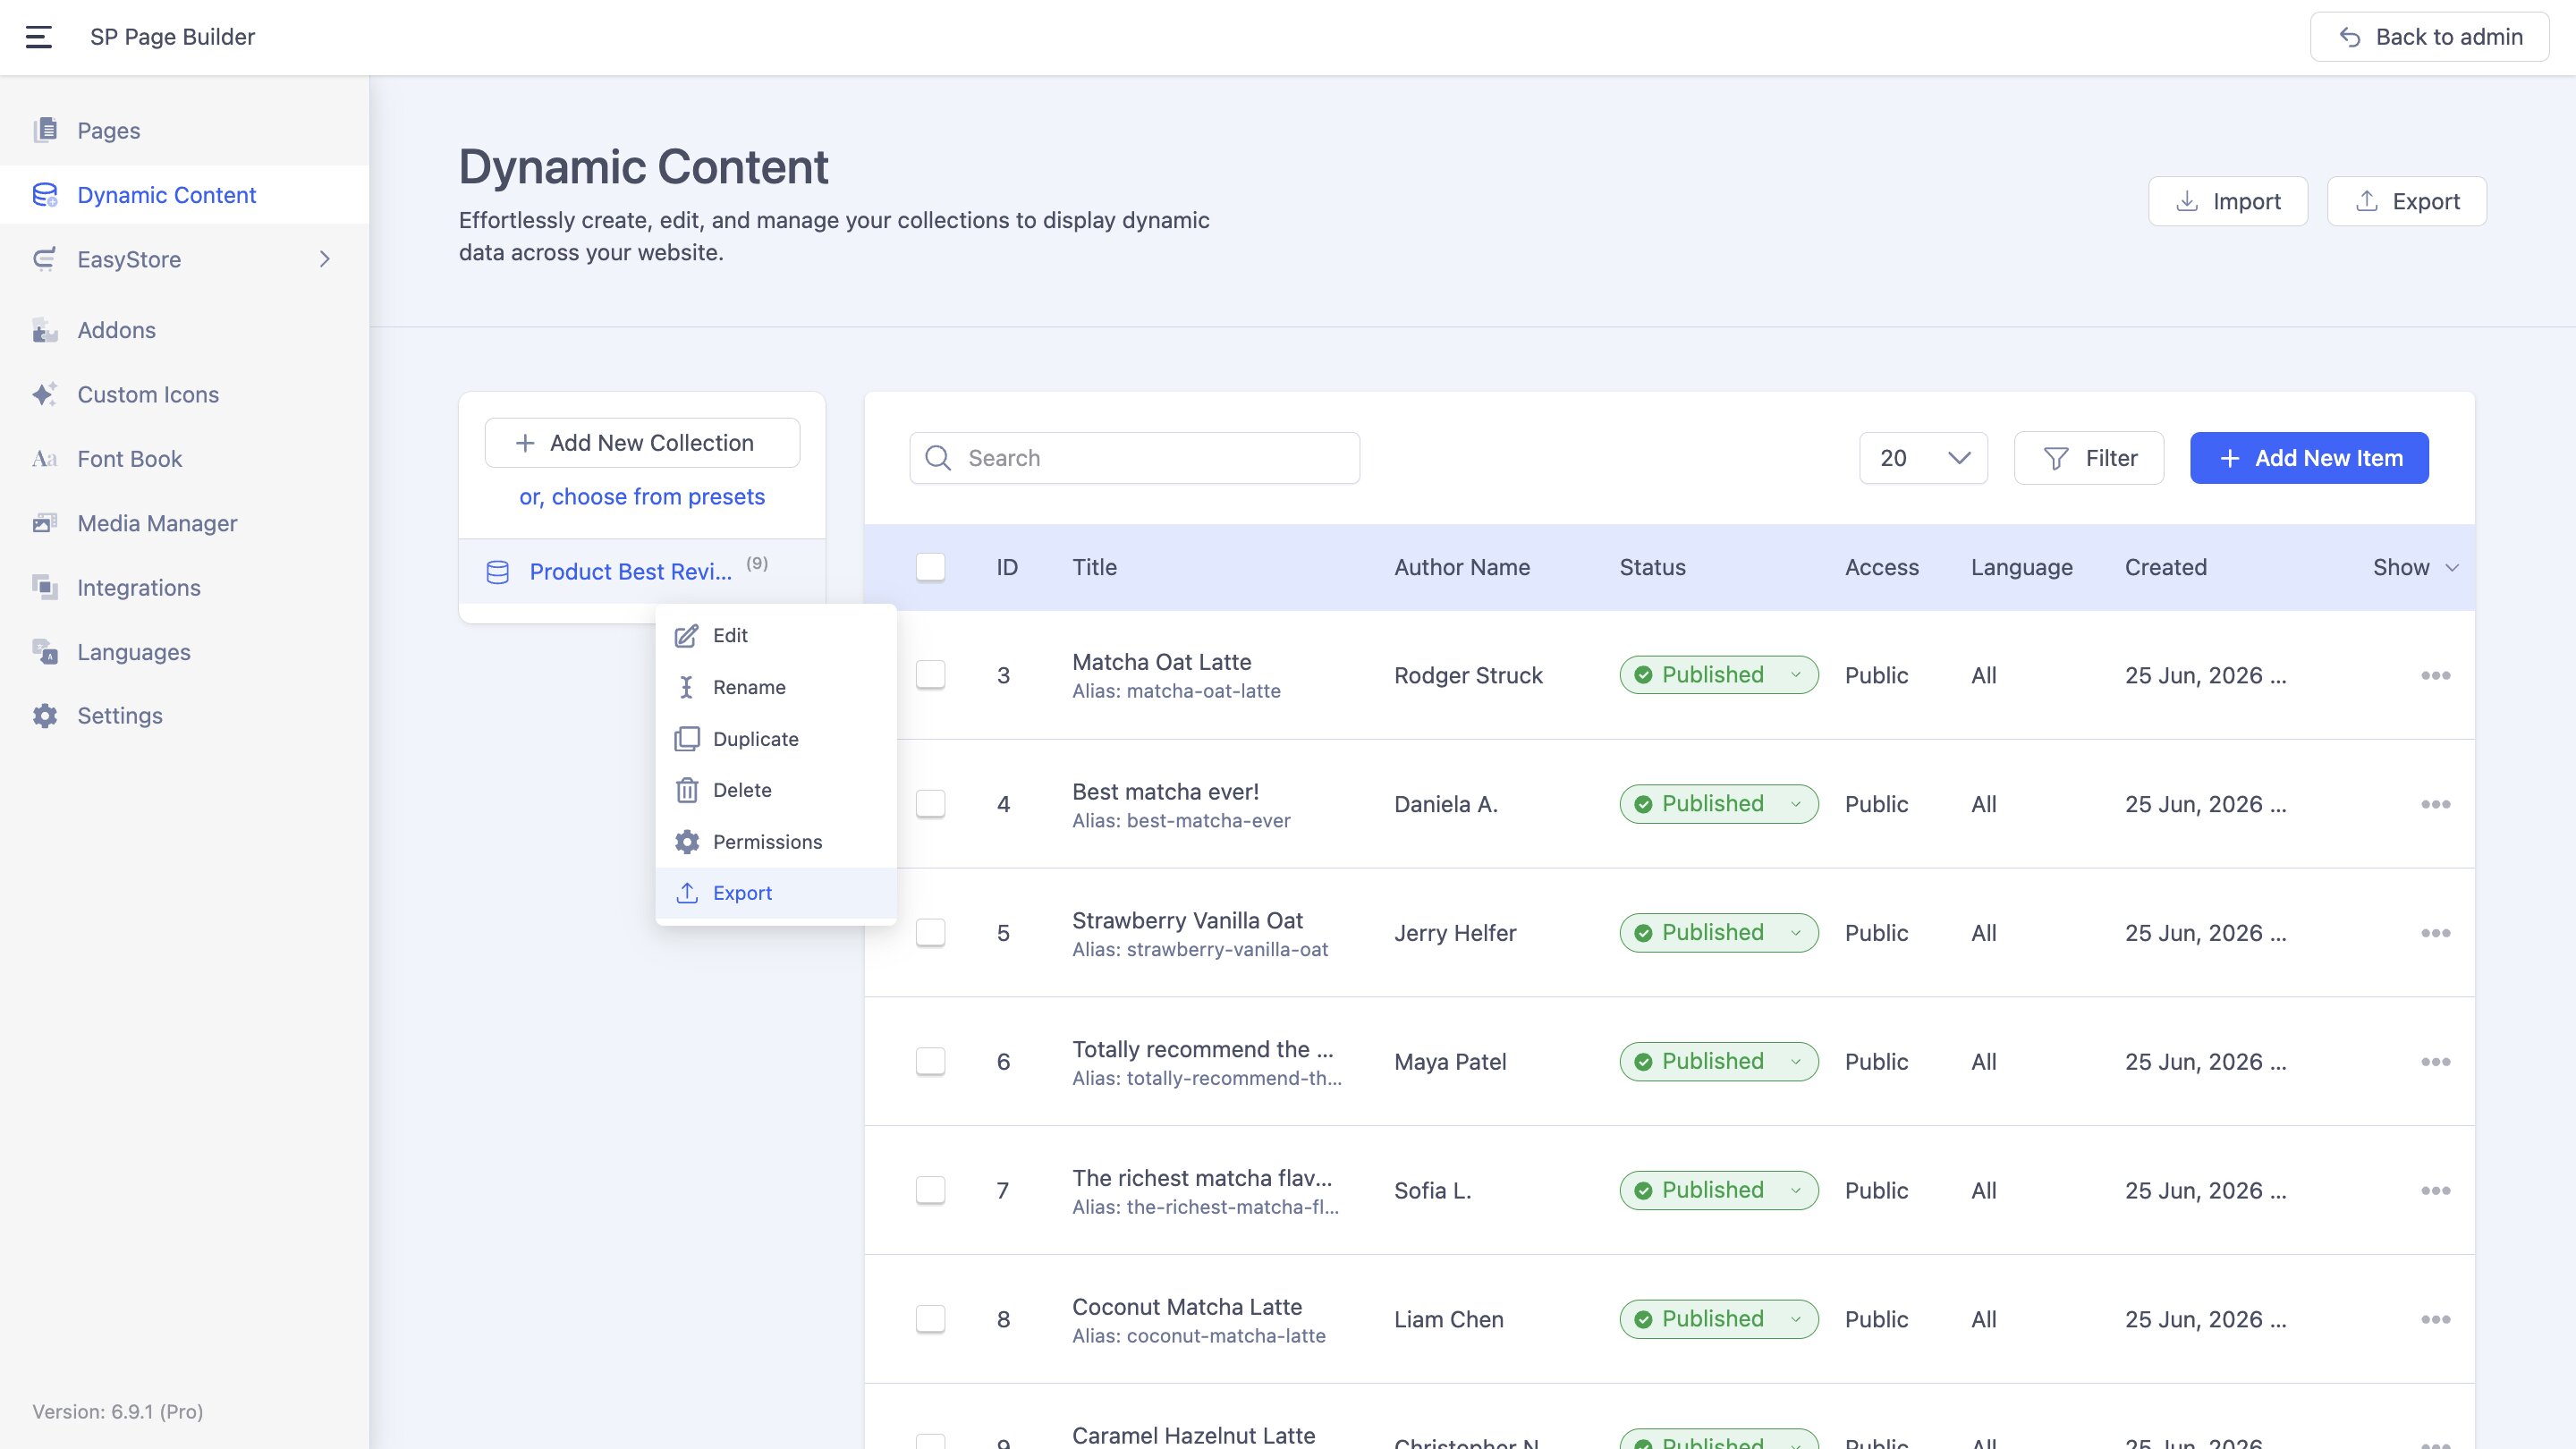This screenshot has height=1449, width=2576.
Task: Check the Best matcha ever! row checkbox
Action: [930, 804]
